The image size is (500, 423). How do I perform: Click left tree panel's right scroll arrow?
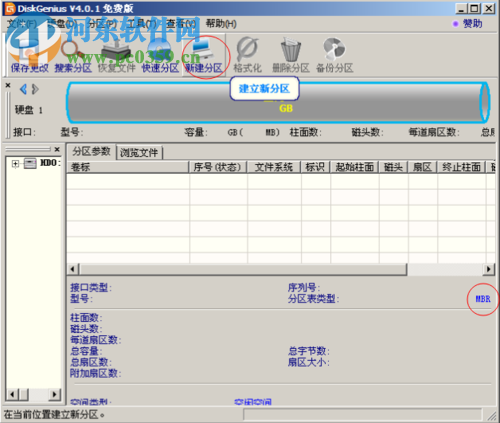click(x=54, y=395)
